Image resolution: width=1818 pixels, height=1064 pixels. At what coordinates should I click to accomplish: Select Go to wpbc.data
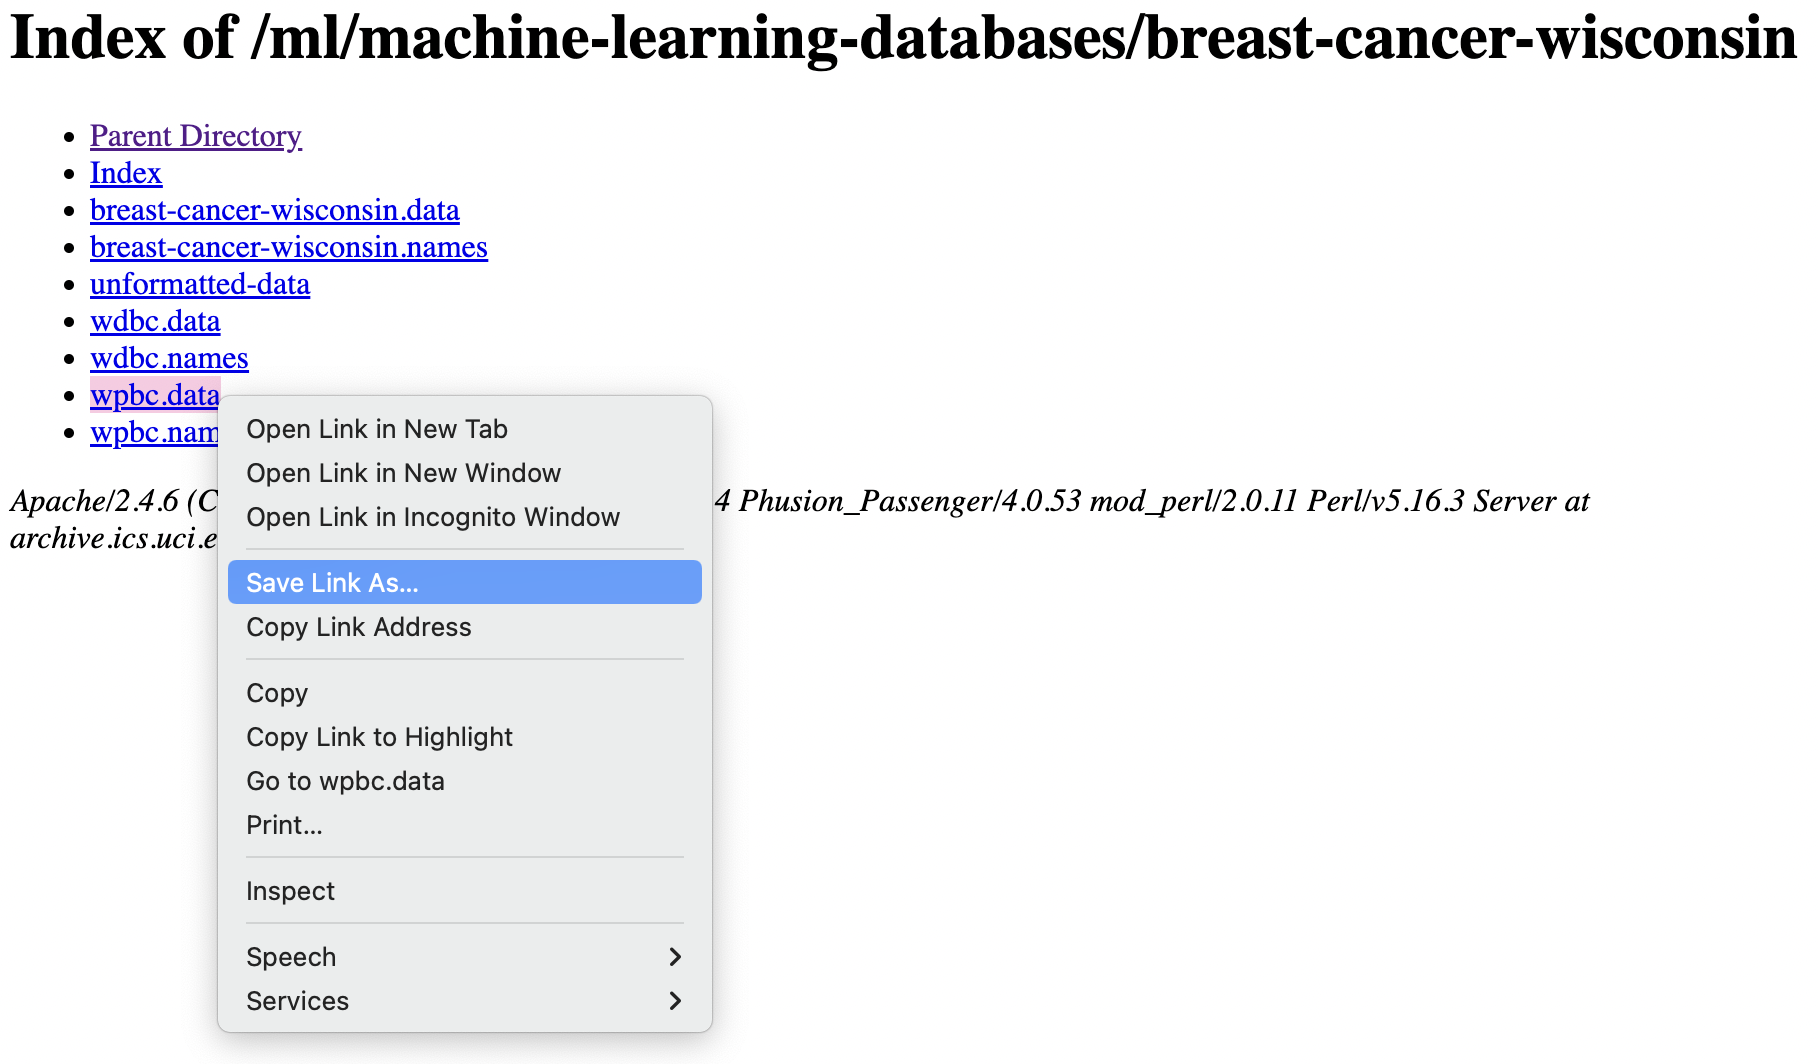(465, 781)
